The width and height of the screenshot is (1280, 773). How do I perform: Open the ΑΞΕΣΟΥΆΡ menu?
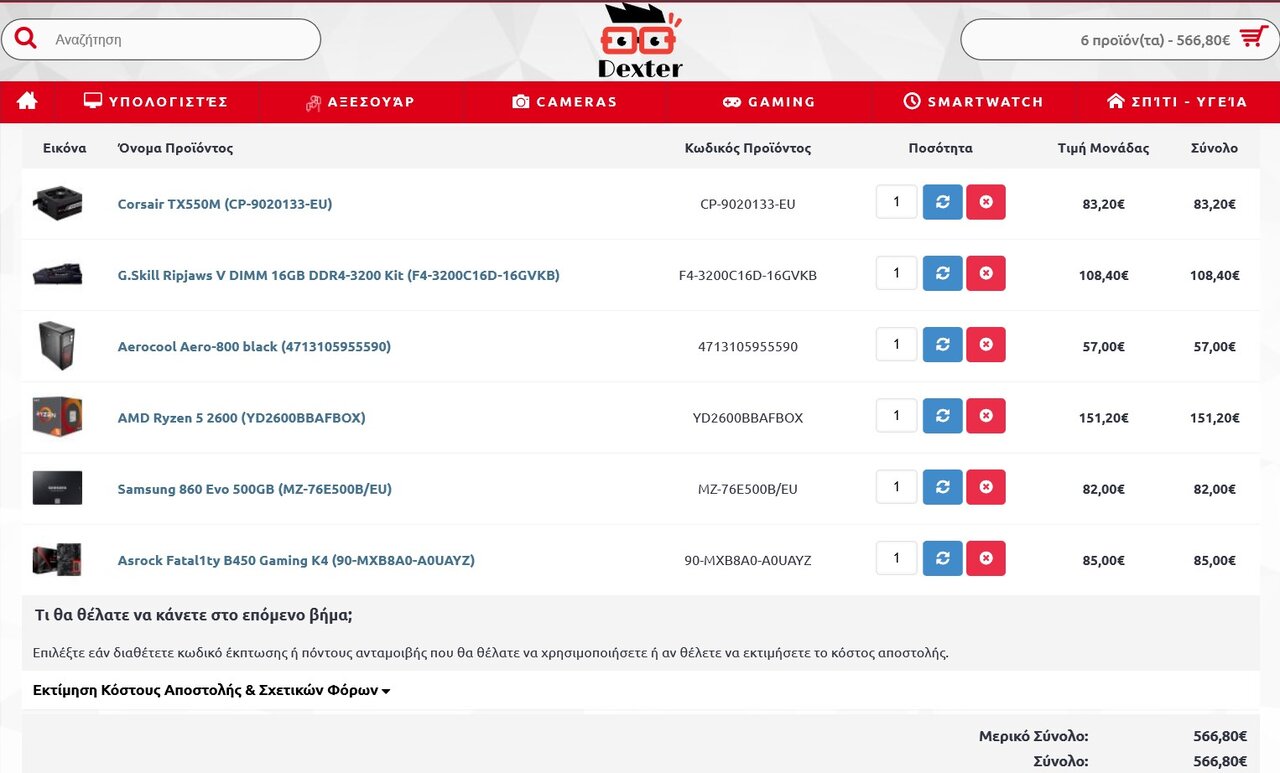[360, 101]
